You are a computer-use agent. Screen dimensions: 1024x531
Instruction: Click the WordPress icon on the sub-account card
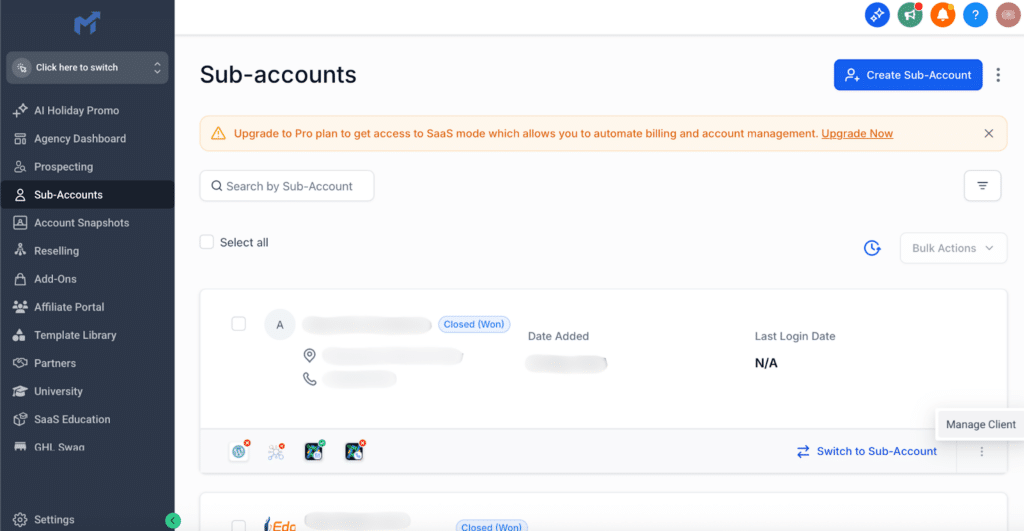239,452
